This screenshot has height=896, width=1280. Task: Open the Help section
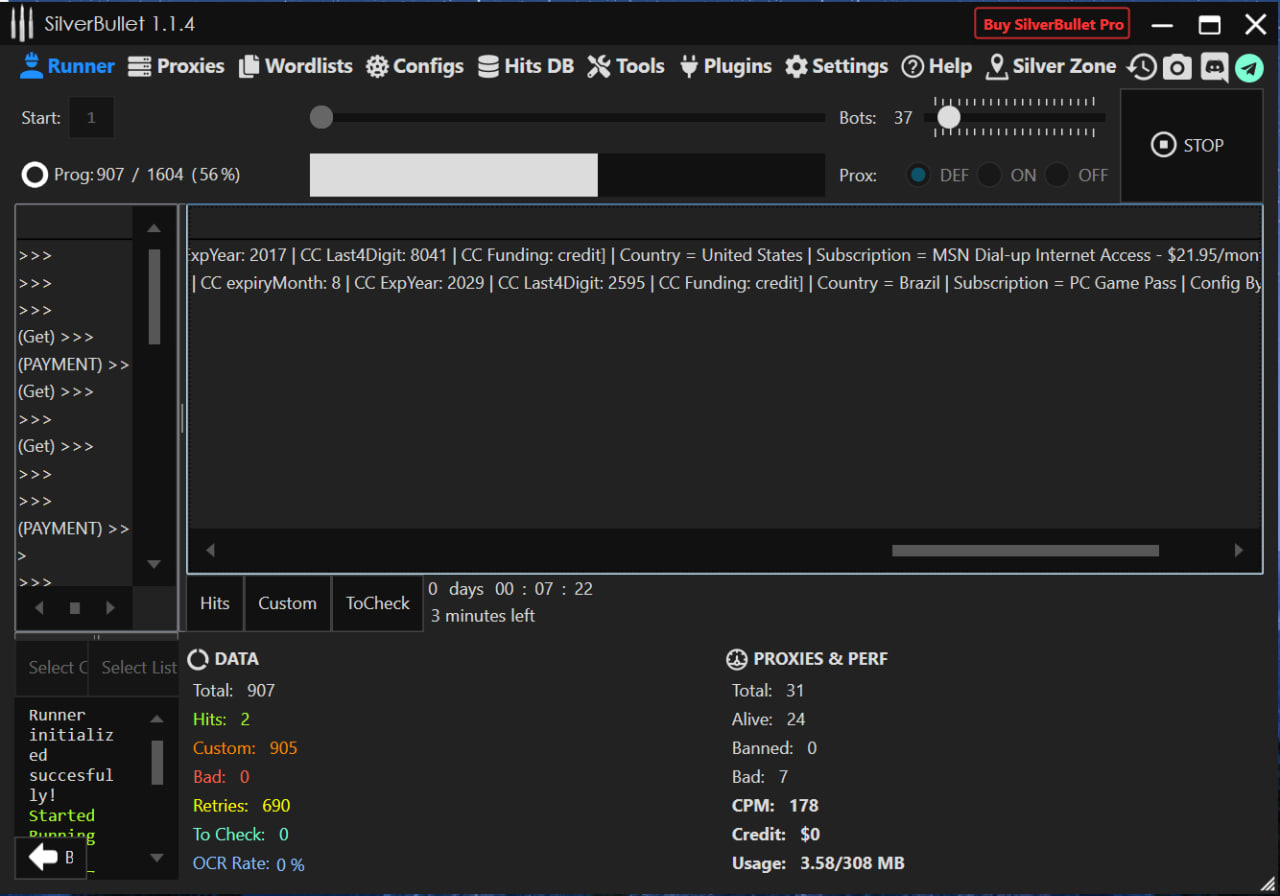tap(936, 67)
